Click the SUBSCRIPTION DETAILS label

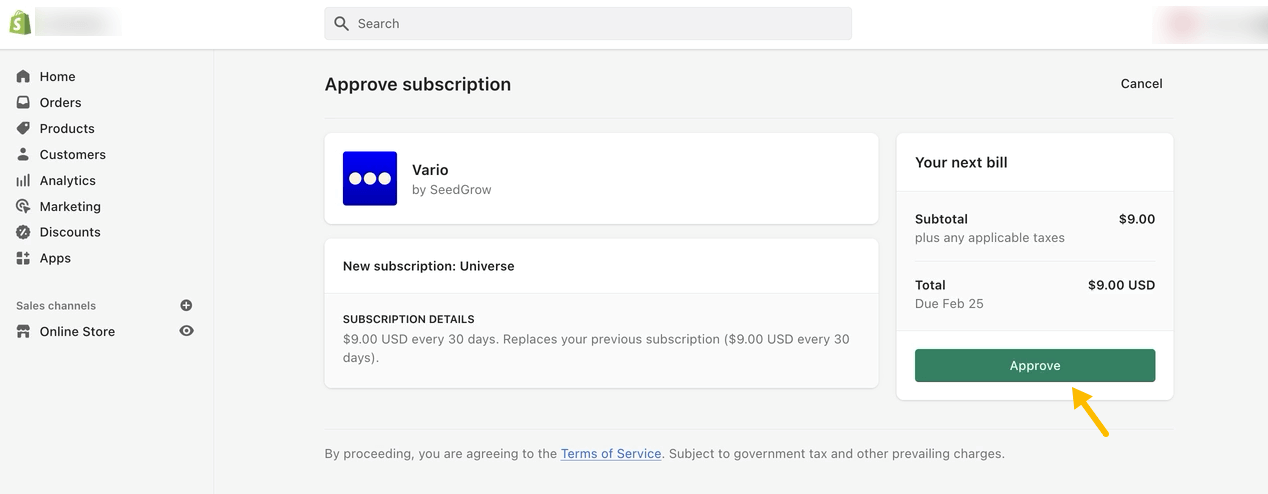[408, 319]
